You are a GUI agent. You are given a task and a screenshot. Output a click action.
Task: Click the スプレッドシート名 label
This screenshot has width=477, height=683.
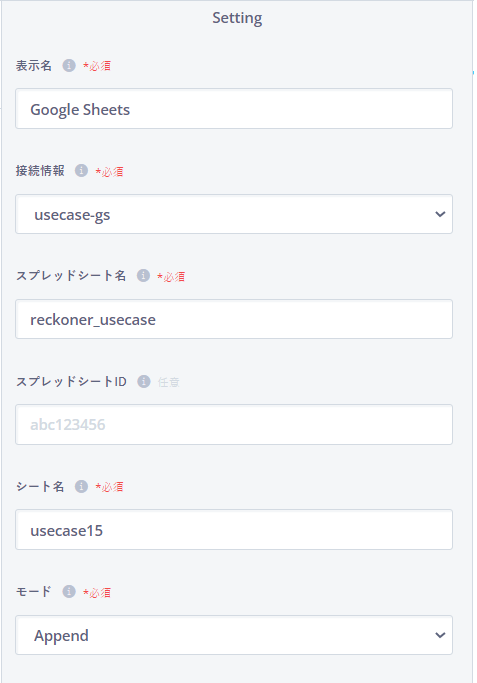[x=71, y=276]
